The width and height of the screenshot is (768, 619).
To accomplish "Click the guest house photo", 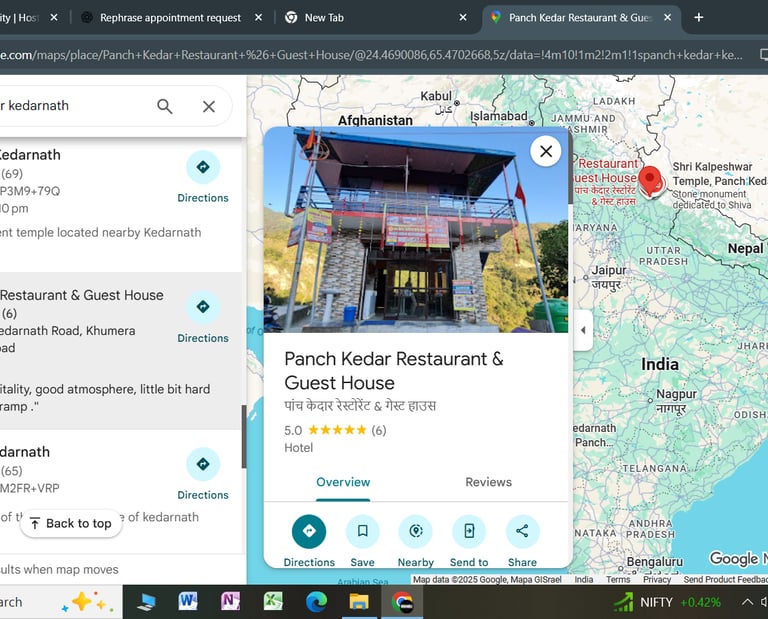I will coord(416,230).
